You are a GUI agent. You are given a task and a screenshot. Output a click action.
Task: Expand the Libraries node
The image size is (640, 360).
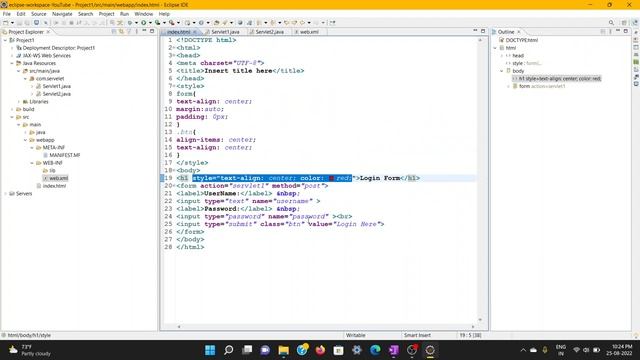coord(19,102)
